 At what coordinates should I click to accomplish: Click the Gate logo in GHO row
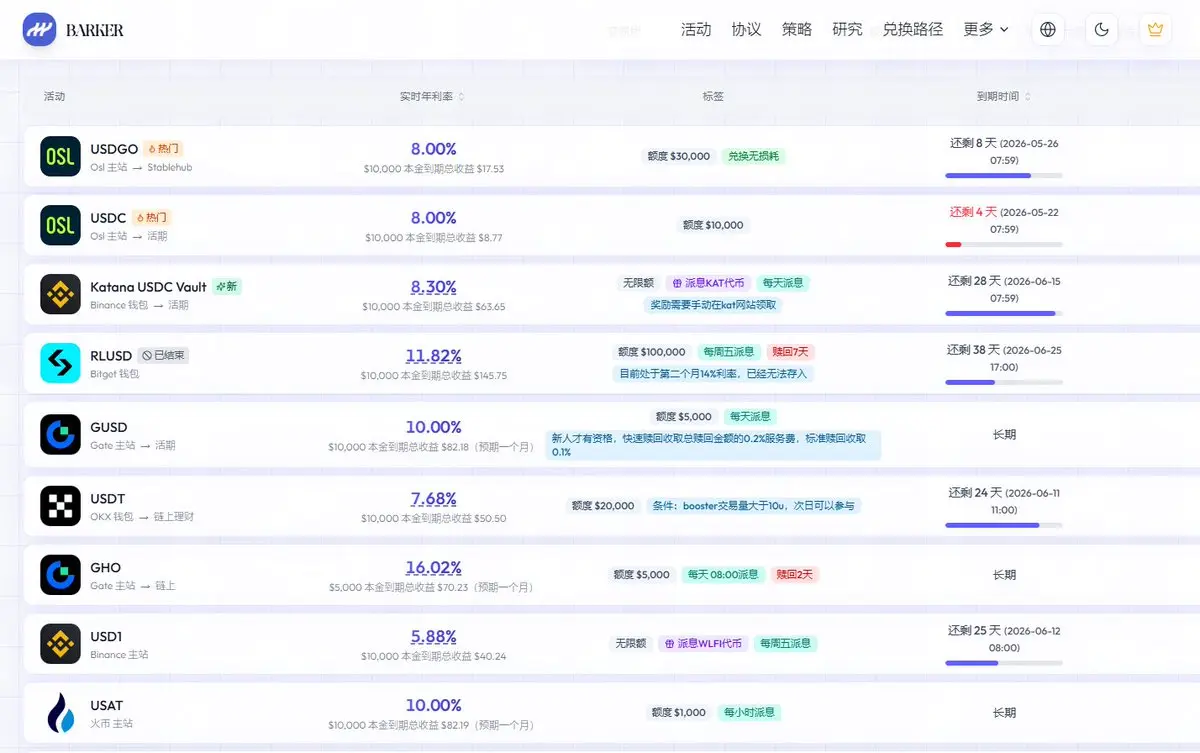click(60, 575)
